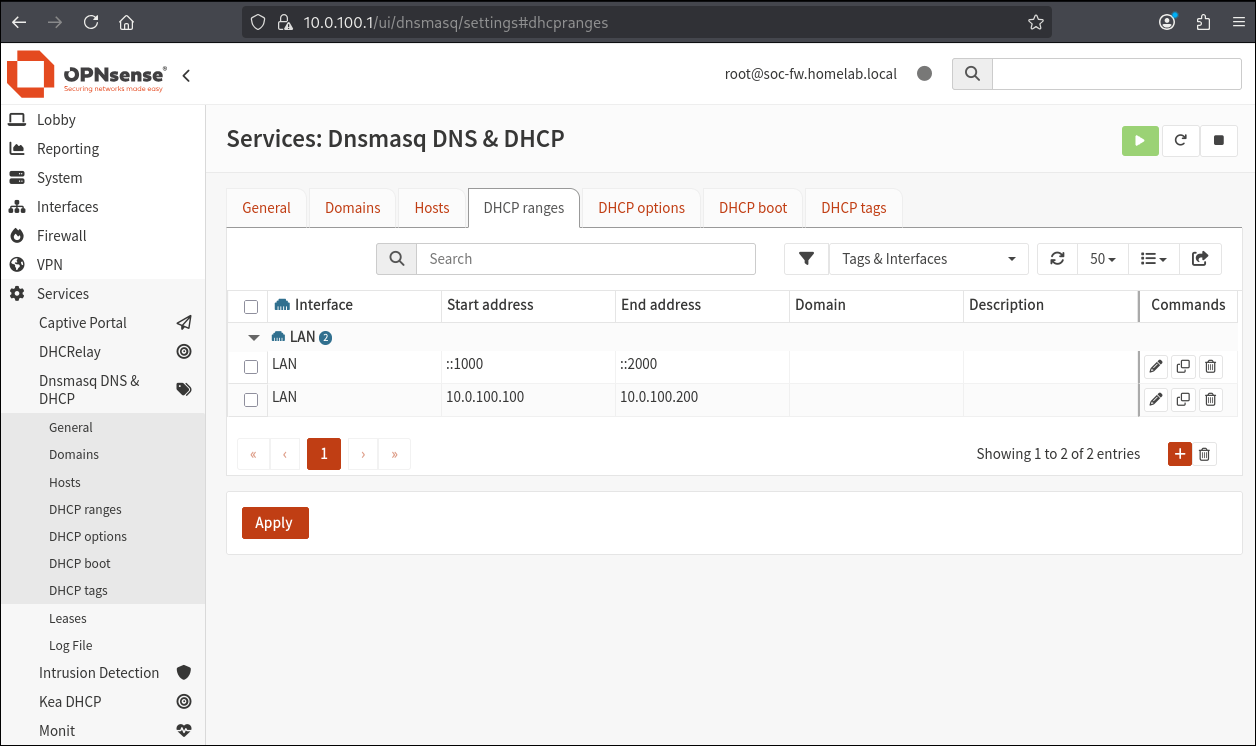Viewport: 1256px width, 746px height.
Task: Click the OPNsense logo
Action: tap(85, 75)
